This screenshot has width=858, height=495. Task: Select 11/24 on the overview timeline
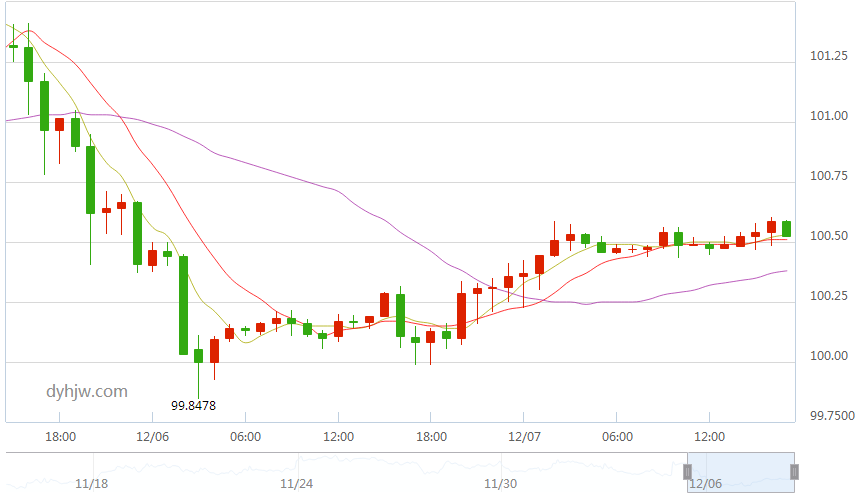(x=297, y=484)
